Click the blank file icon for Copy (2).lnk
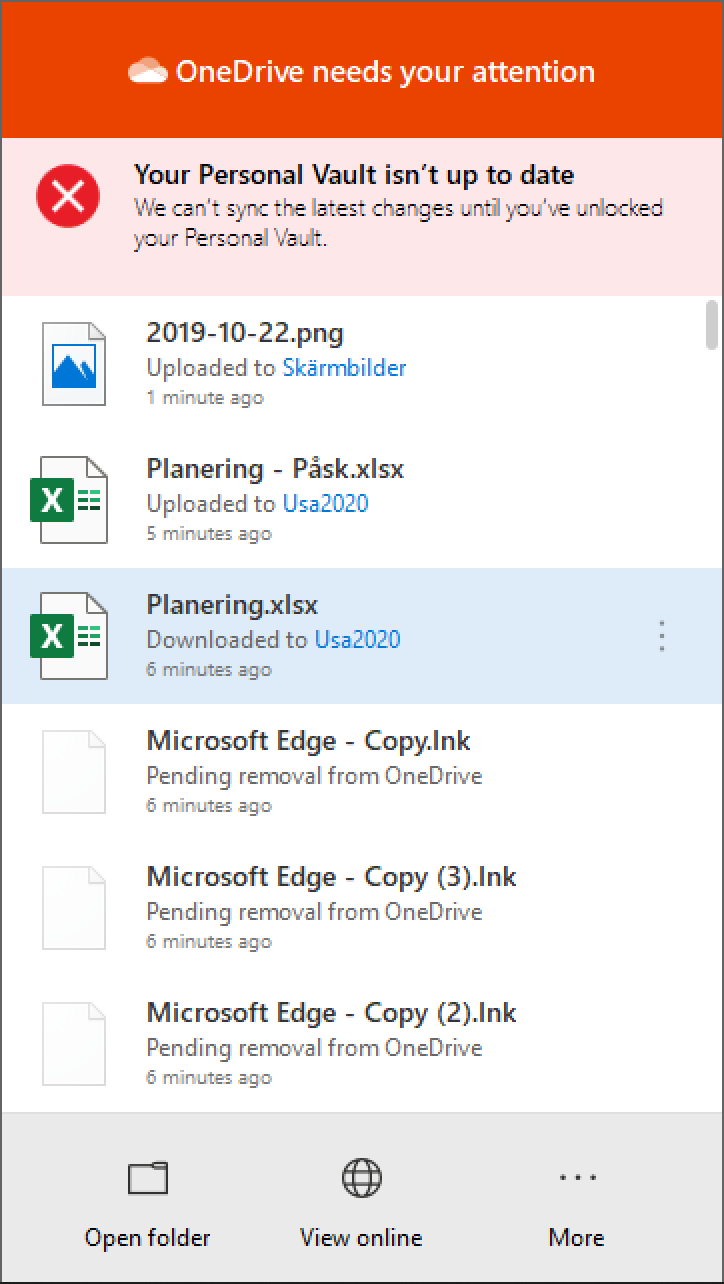 [x=73, y=1044]
